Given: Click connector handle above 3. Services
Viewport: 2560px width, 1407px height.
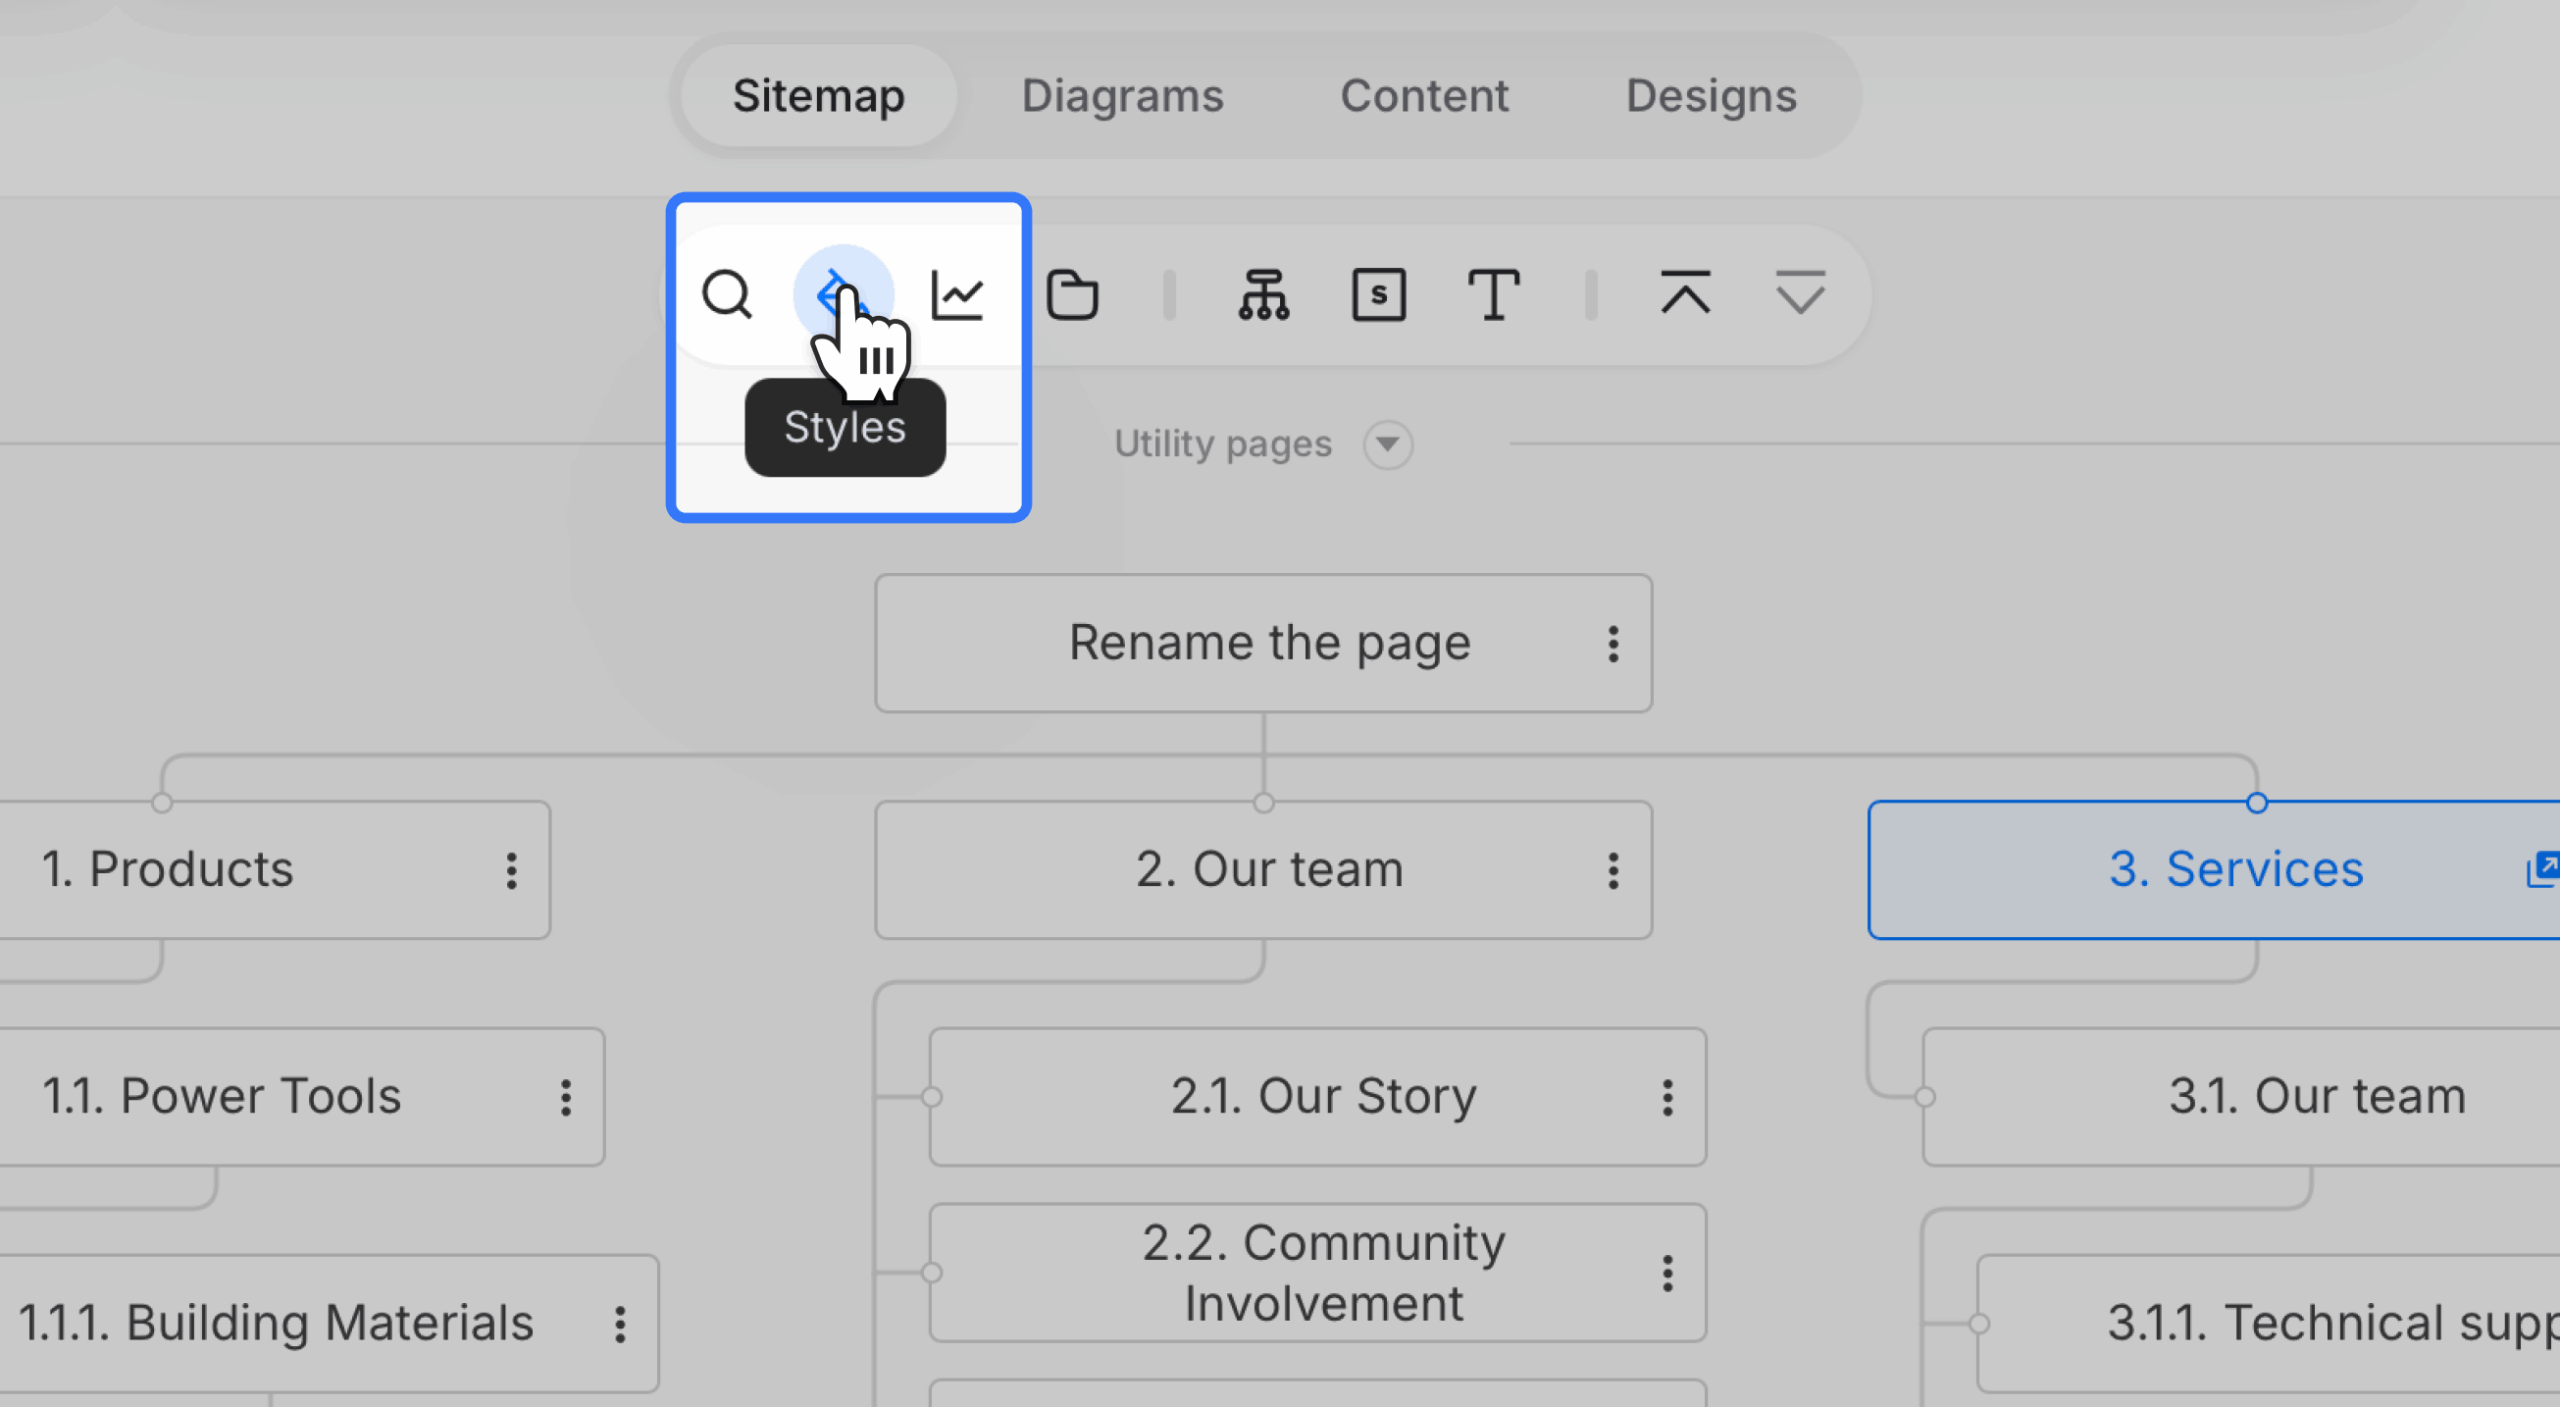Looking at the screenshot, I should click(2257, 803).
